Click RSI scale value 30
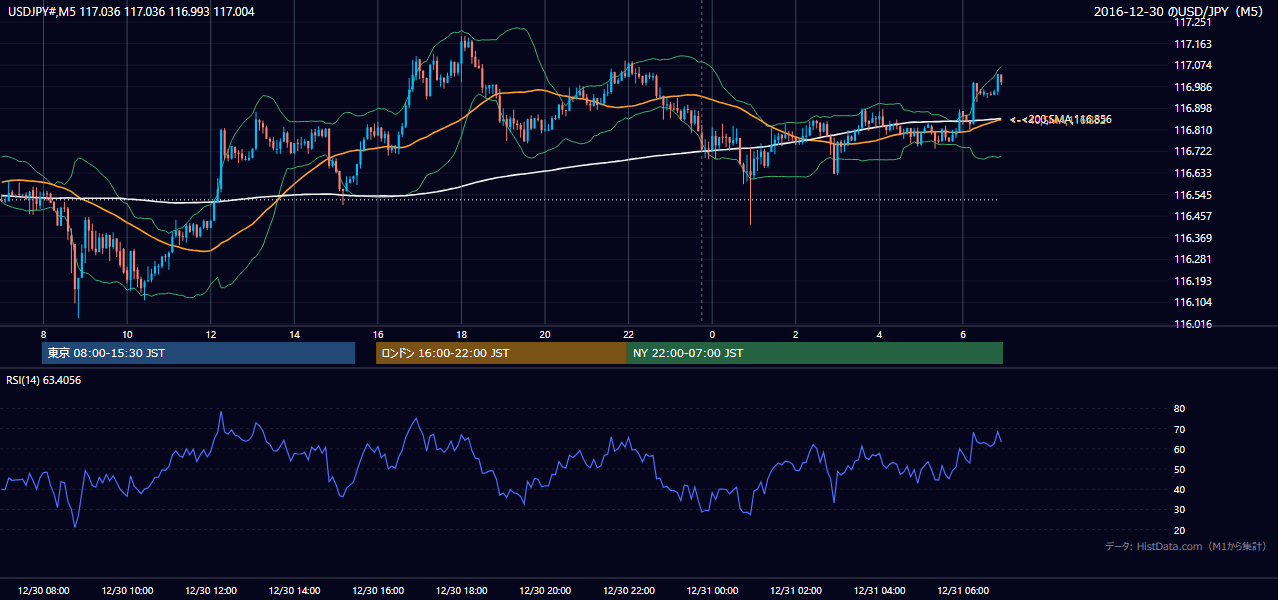The height and width of the screenshot is (600, 1278). pyautogui.click(x=1180, y=510)
